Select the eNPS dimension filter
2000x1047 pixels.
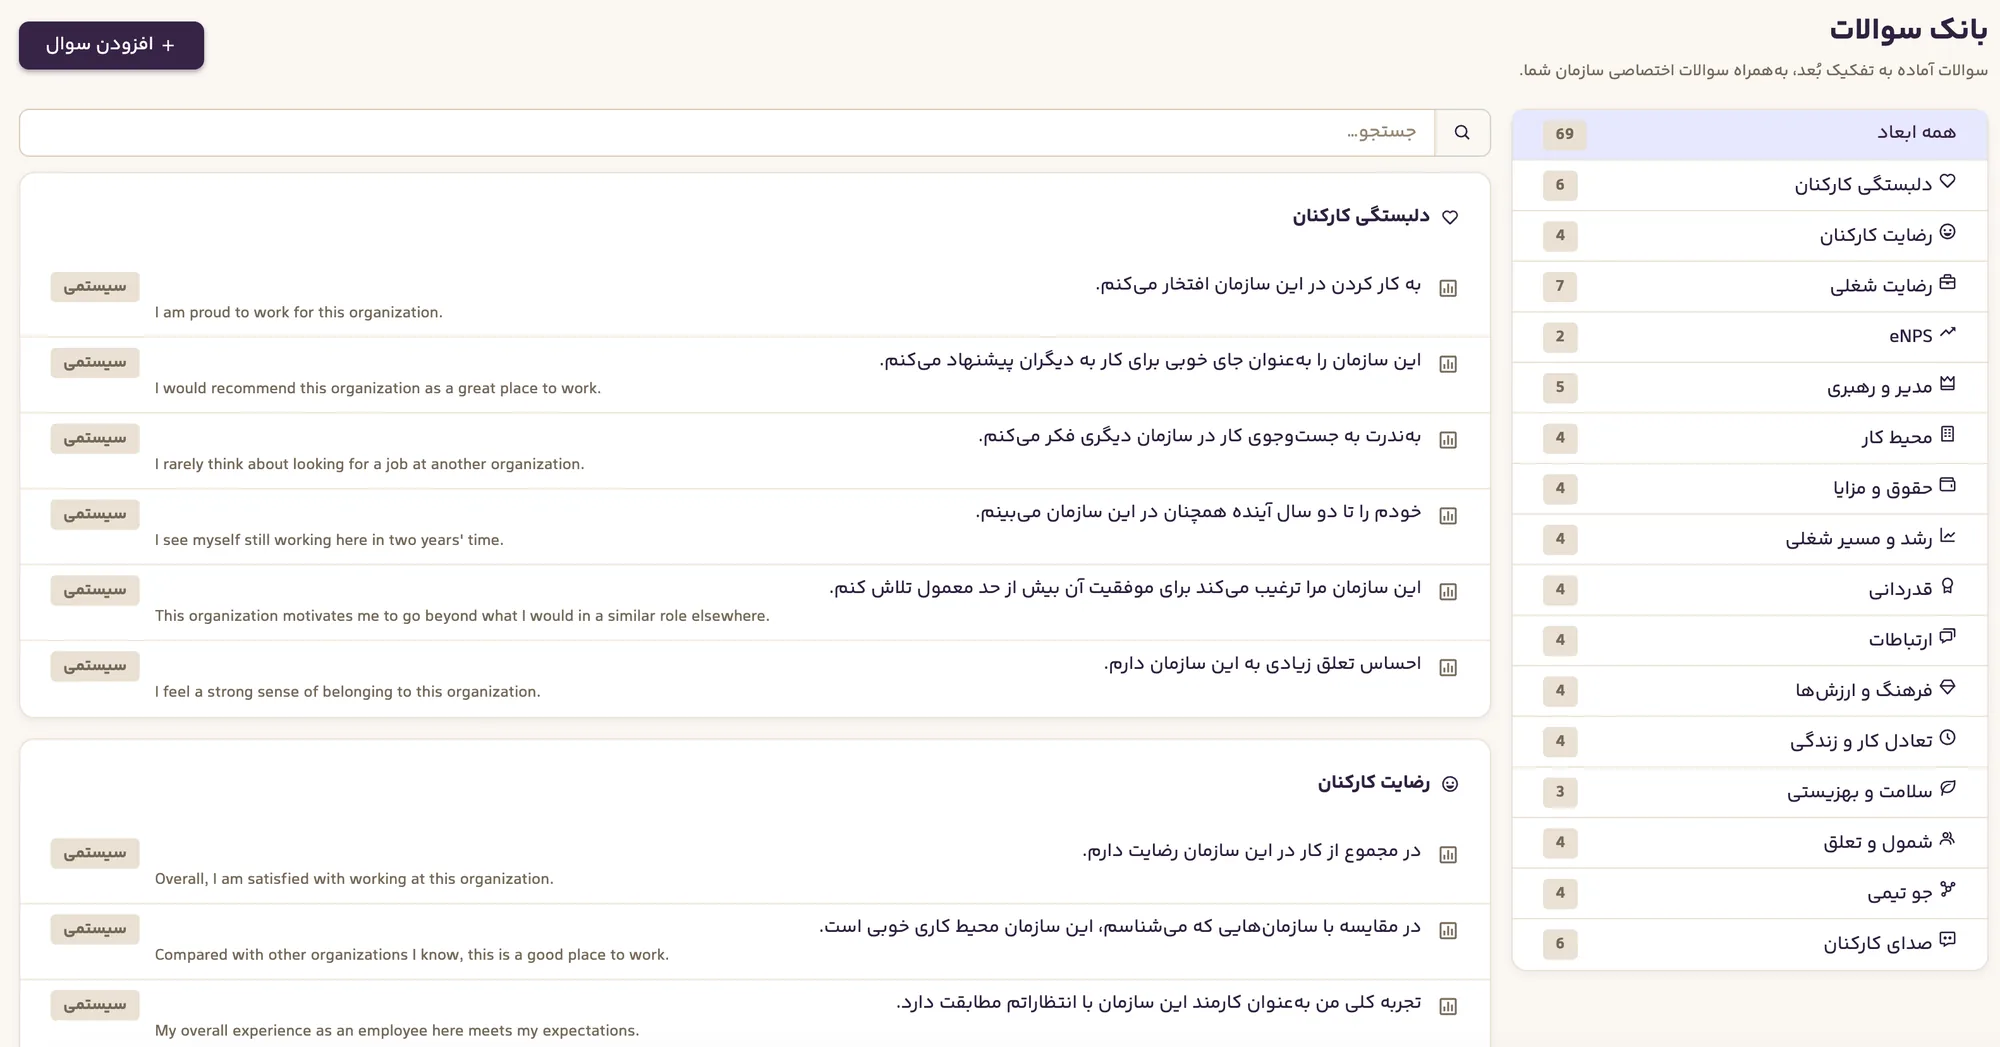1750,336
